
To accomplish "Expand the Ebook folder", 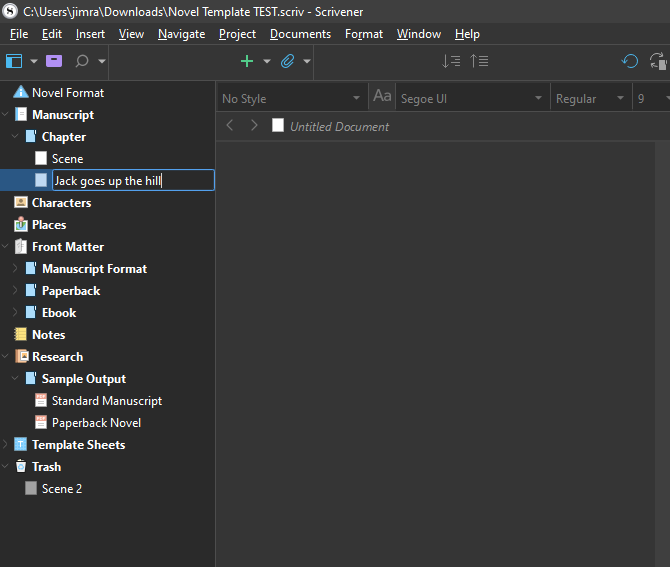I will [x=15, y=312].
